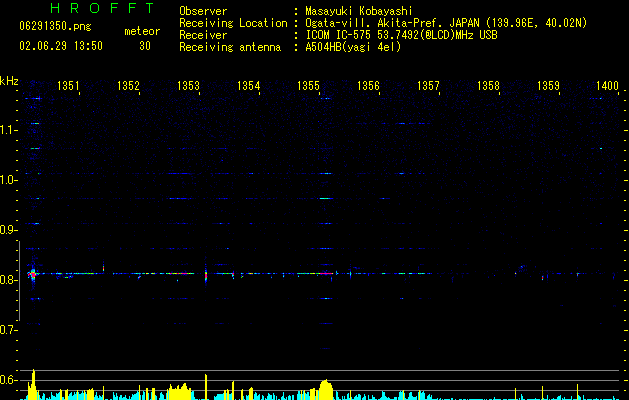The image size is (629, 400).
Task: Click the meteor label
Action: (x=142, y=31)
